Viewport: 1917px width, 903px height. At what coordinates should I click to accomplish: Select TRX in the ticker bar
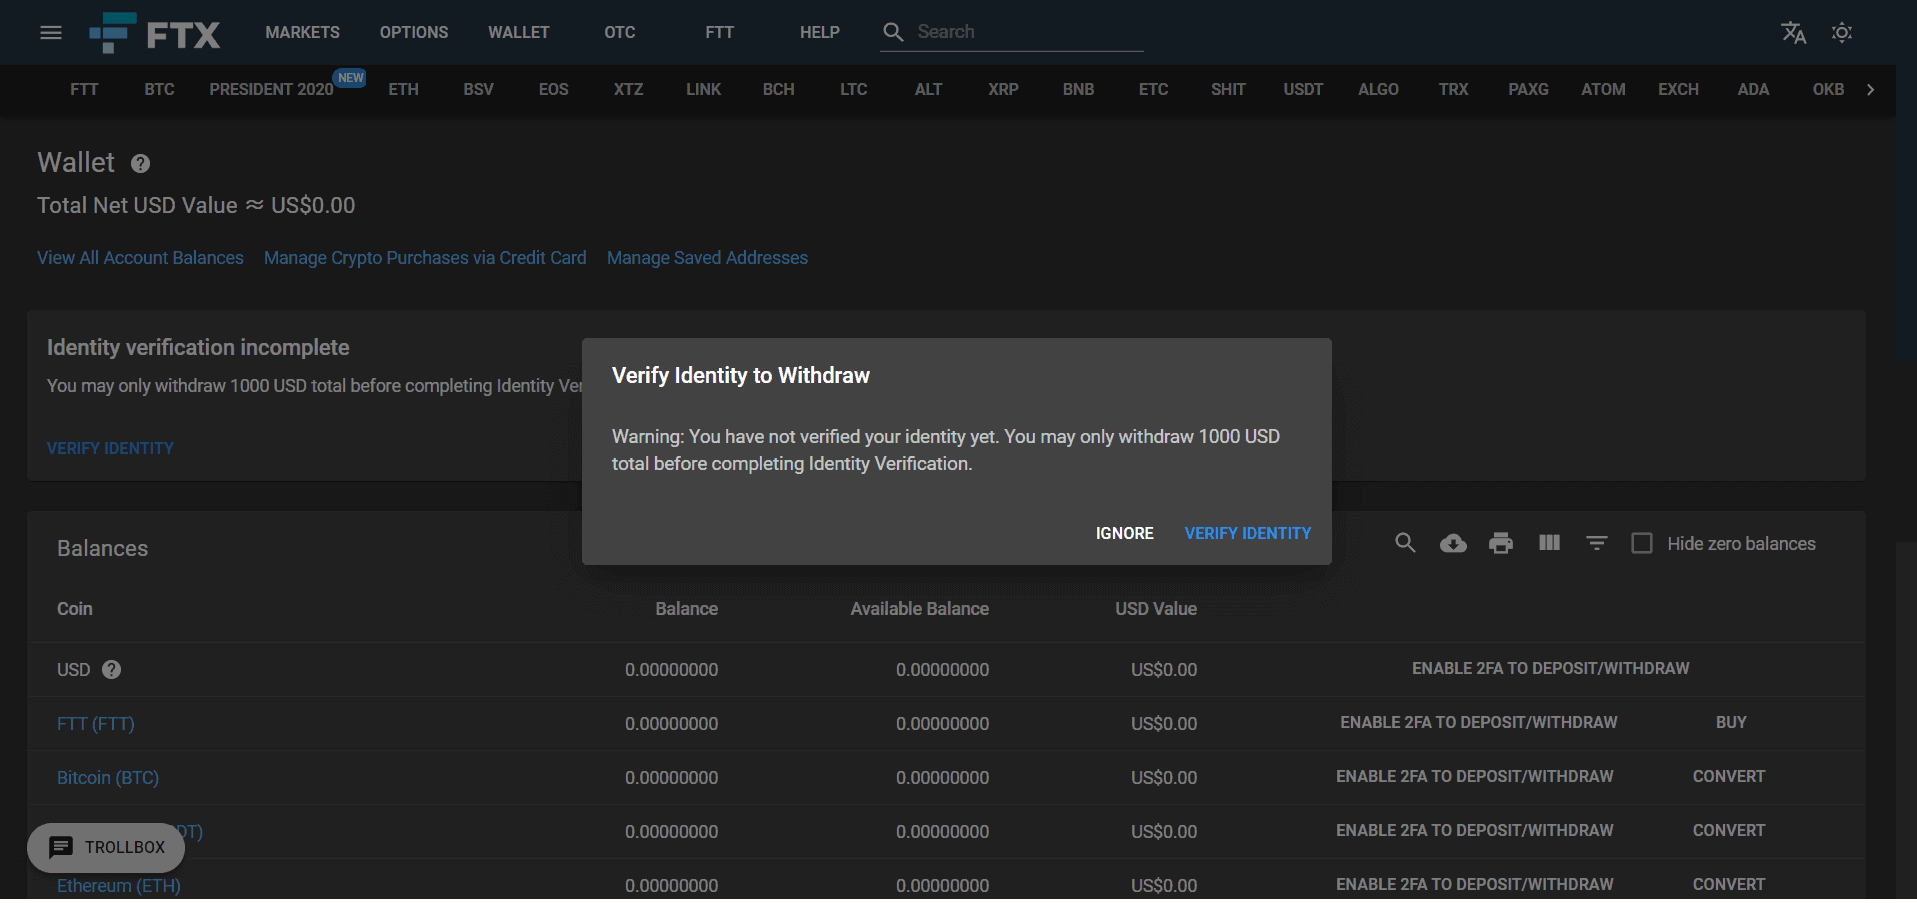pyautogui.click(x=1453, y=90)
